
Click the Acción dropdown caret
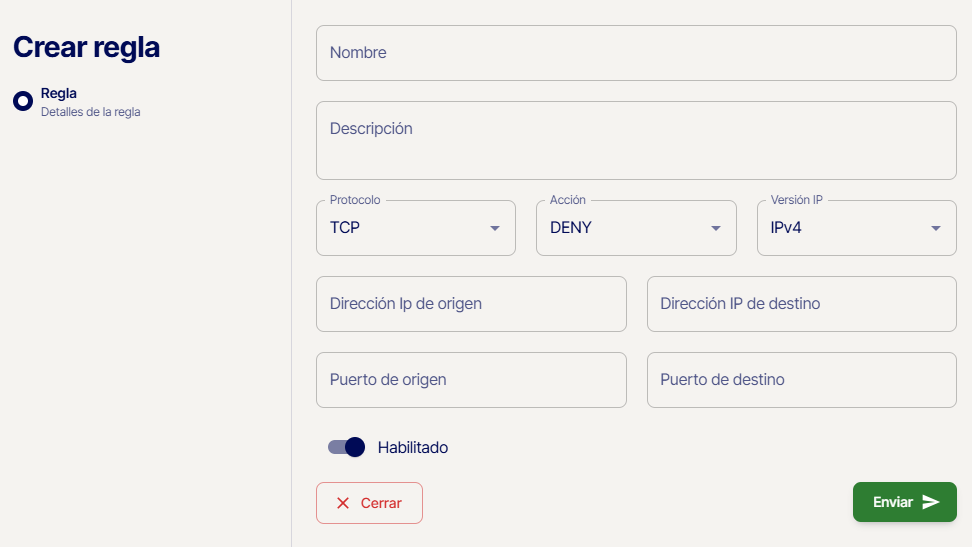tap(716, 228)
